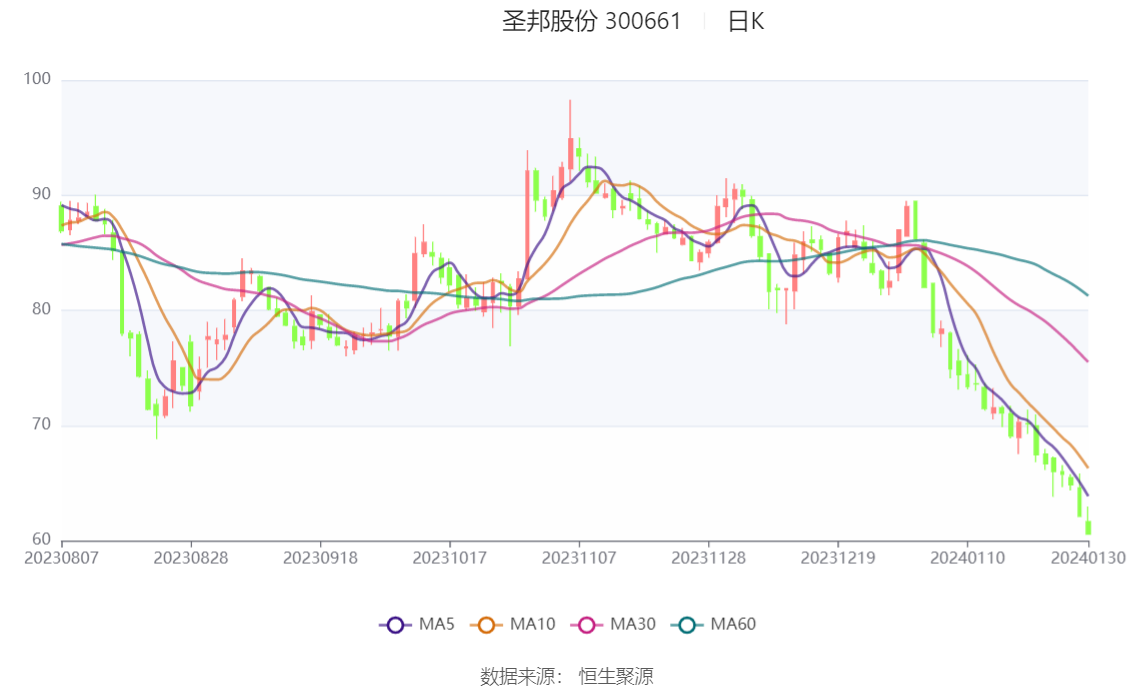Click the 90 price axis label
This screenshot has height=689, width=1134.
click(41, 194)
